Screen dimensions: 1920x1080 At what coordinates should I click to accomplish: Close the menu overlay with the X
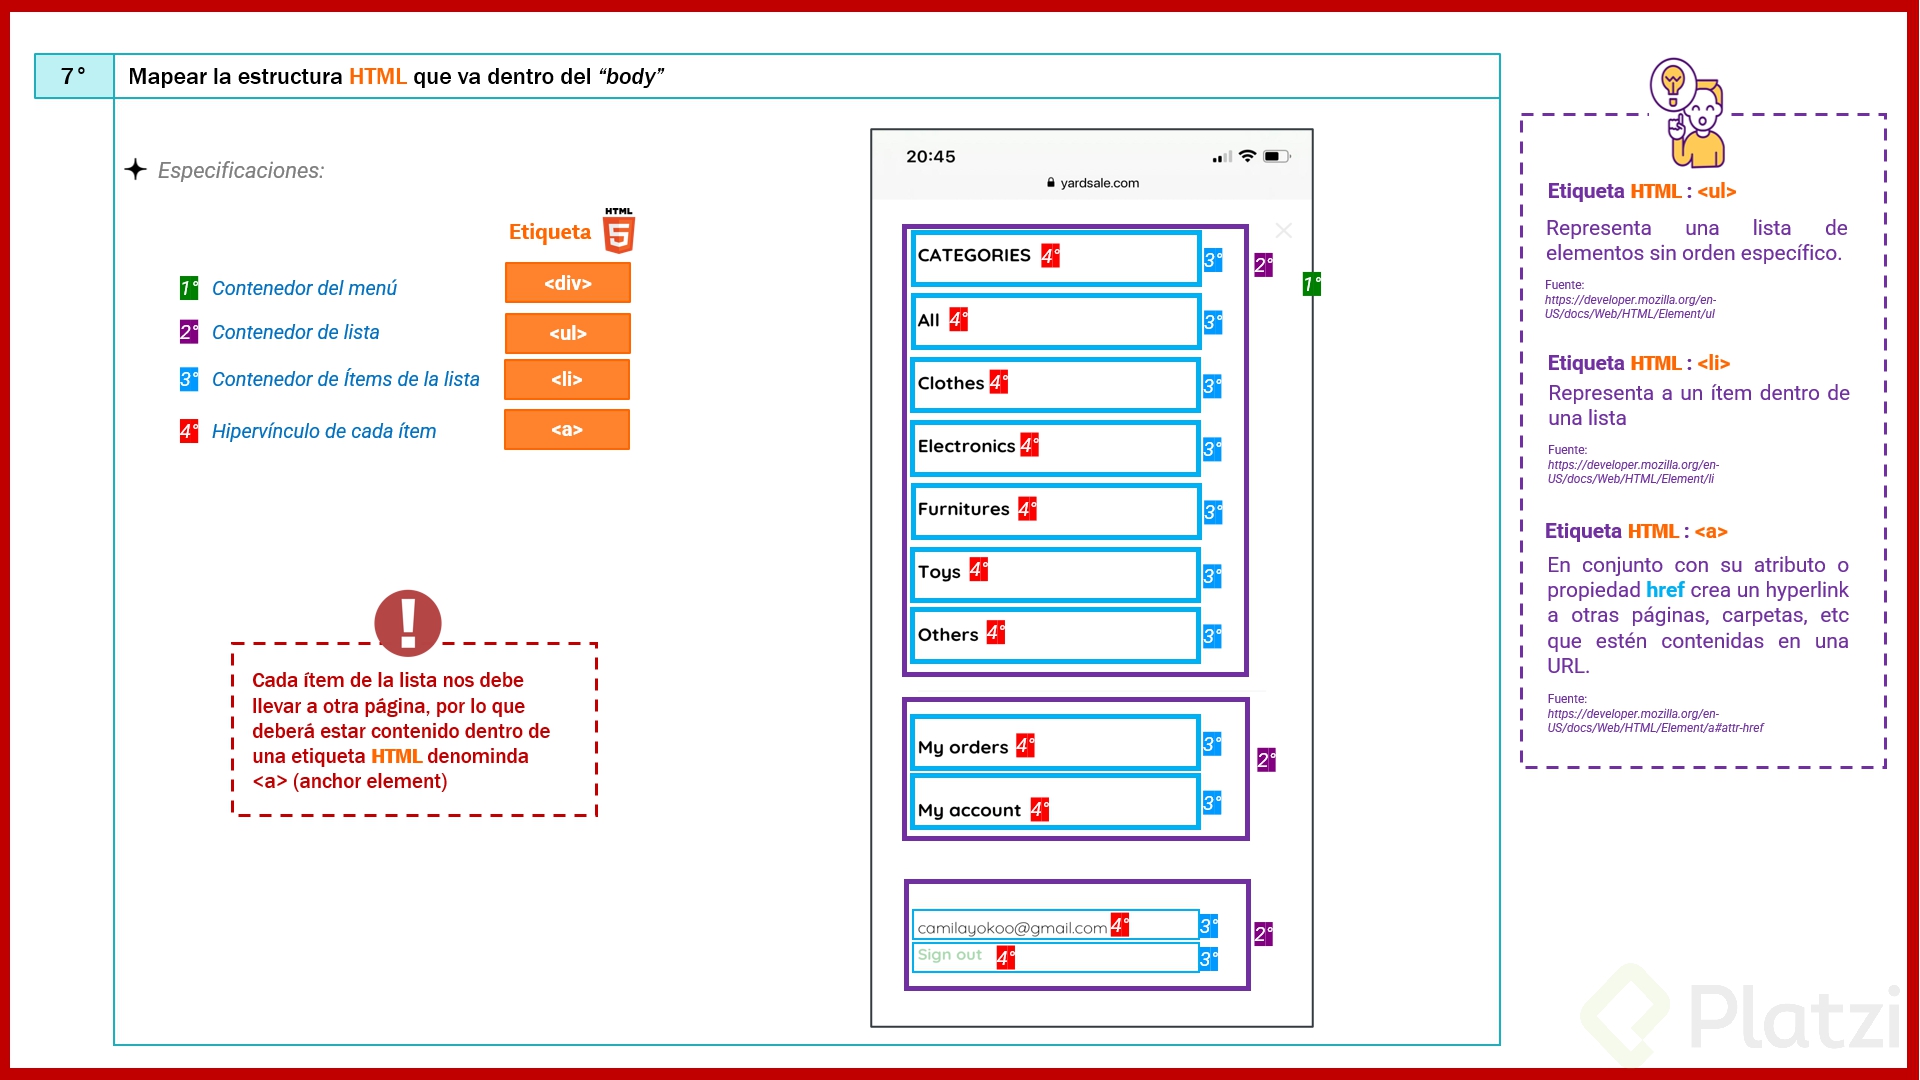point(1283,230)
